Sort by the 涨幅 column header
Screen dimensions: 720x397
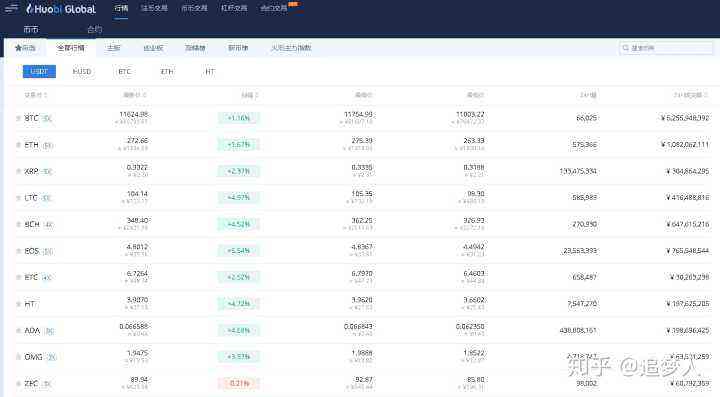pos(250,95)
